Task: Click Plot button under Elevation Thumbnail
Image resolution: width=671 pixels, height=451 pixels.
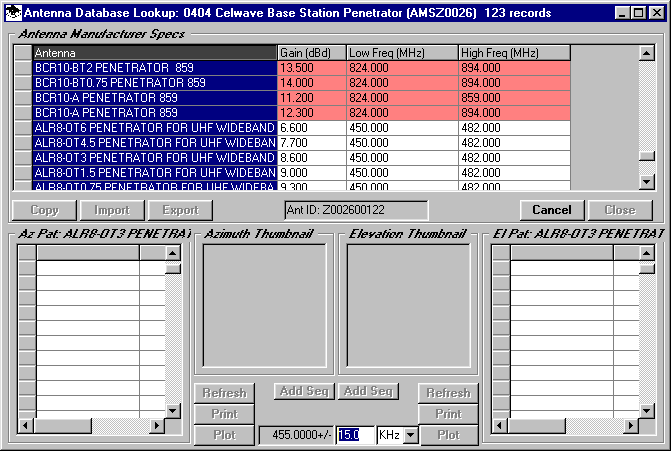Action: (x=448, y=435)
